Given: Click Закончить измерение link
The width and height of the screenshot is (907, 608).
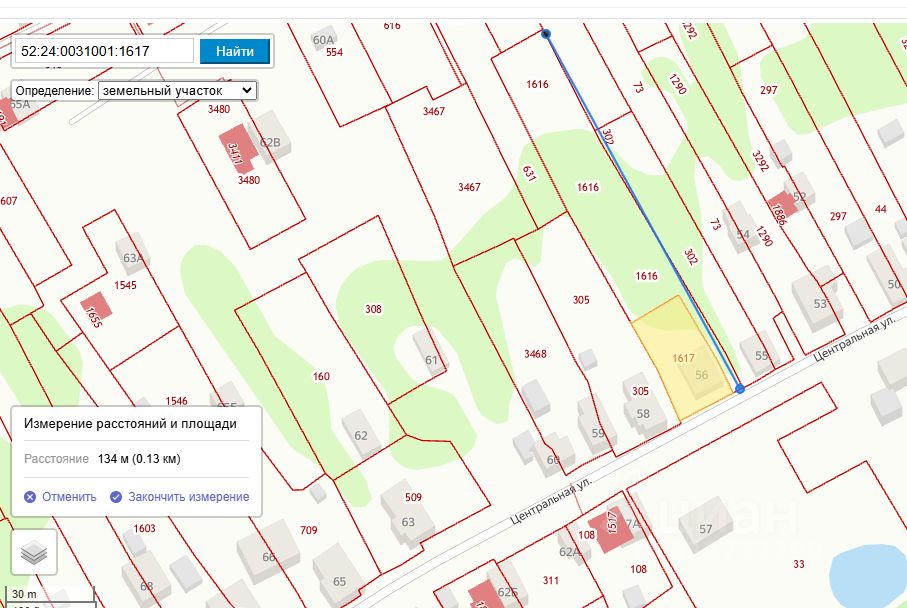Looking at the screenshot, I should pyautogui.click(x=189, y=497).
